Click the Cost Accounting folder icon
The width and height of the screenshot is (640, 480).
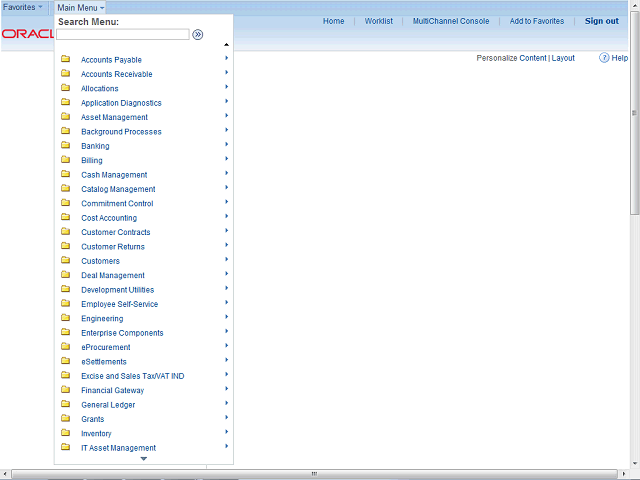tap(65, 217)
